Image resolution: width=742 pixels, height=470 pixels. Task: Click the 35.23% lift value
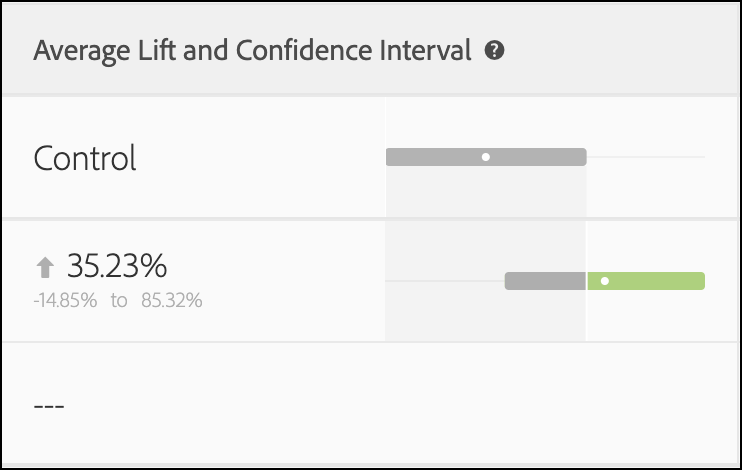116,266
